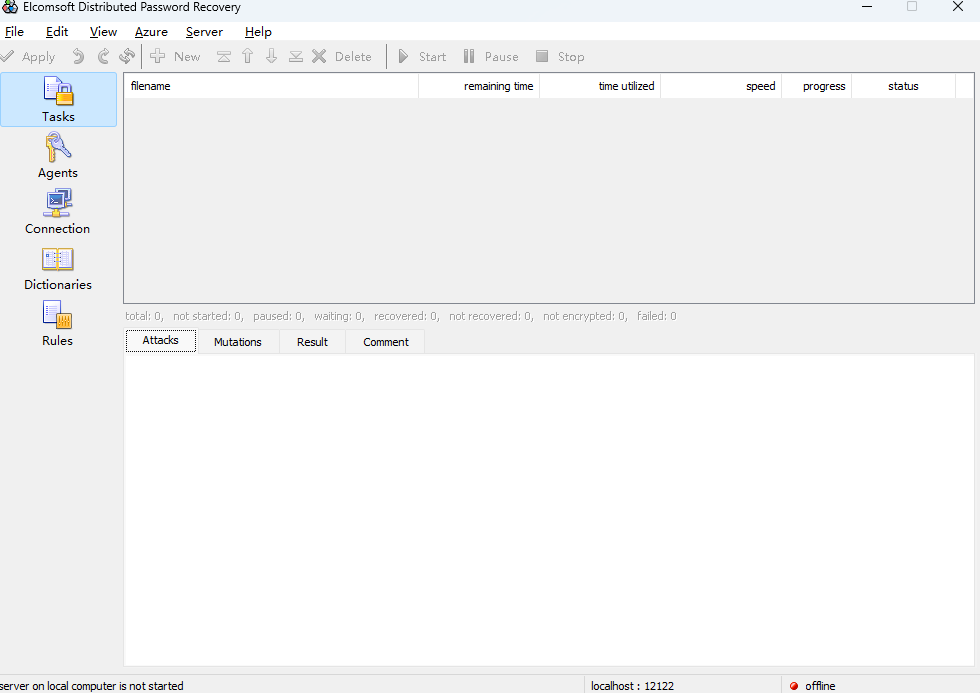Minimize the Elcomsoft window

867,7
